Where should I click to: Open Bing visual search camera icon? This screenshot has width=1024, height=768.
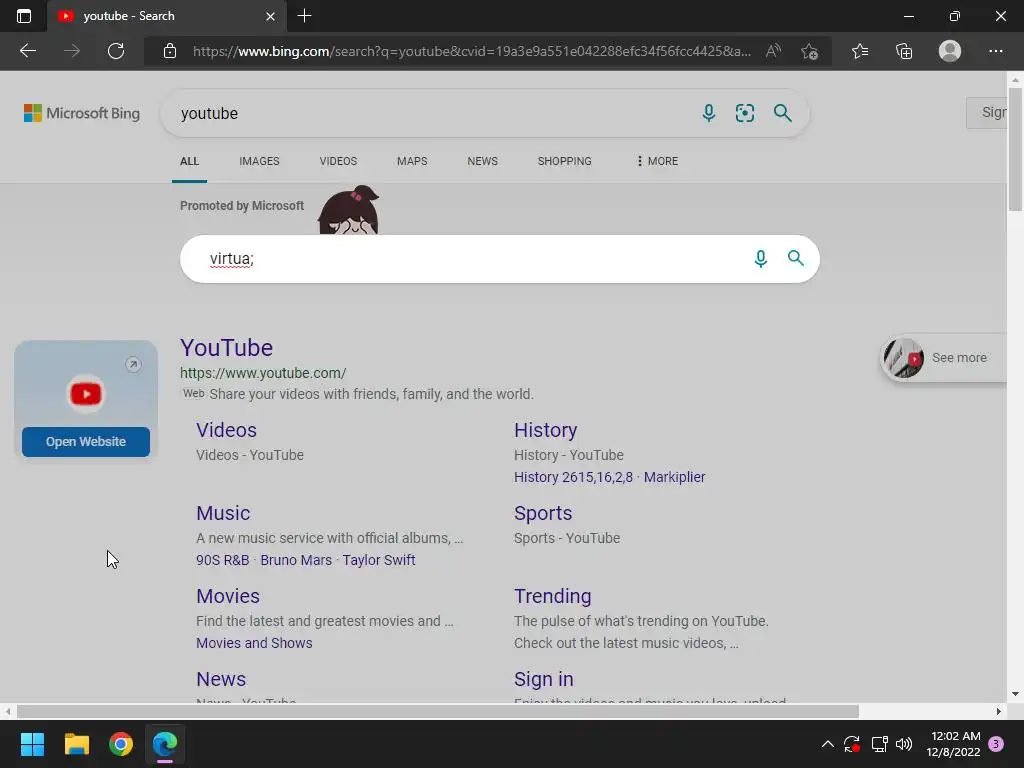pos(744,113)
